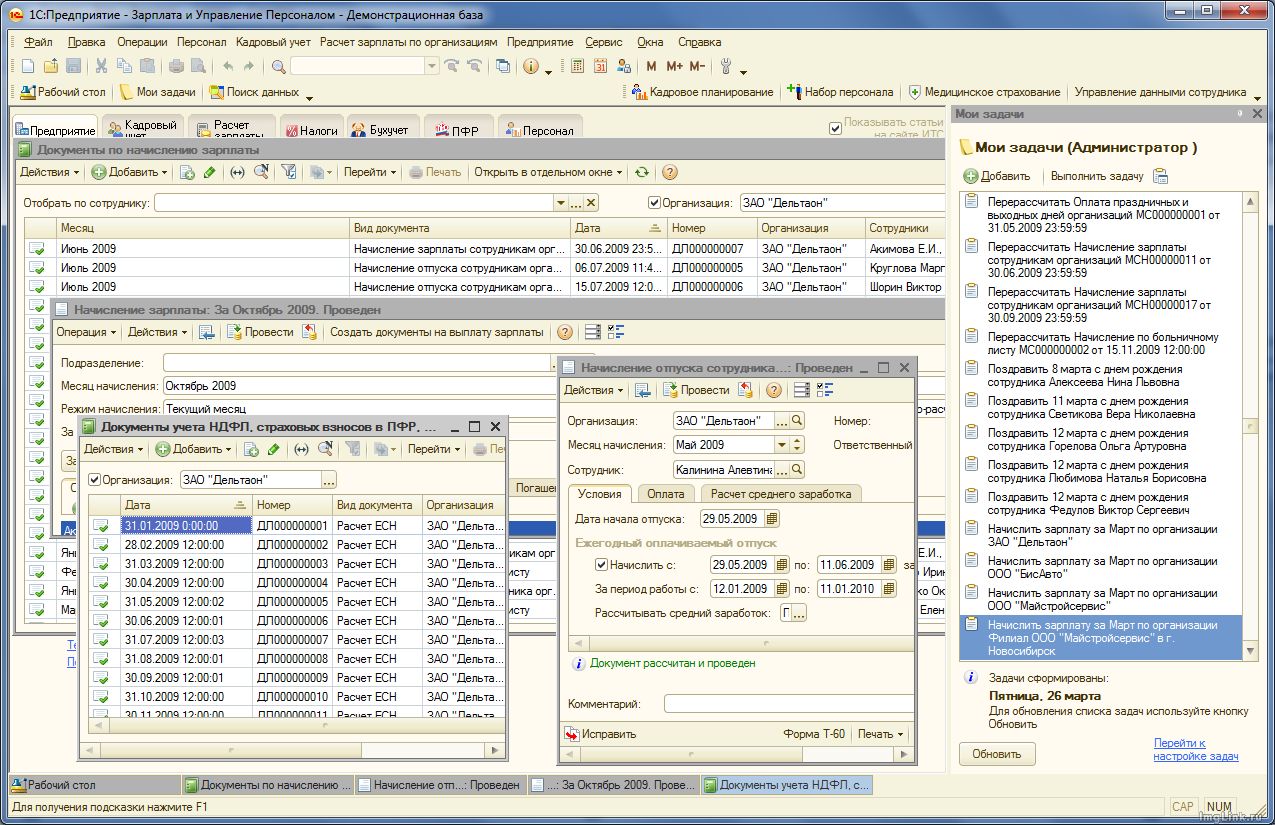1275x825 pixels.
Task: Click the Комментарий input field
Action: (788, 704)
